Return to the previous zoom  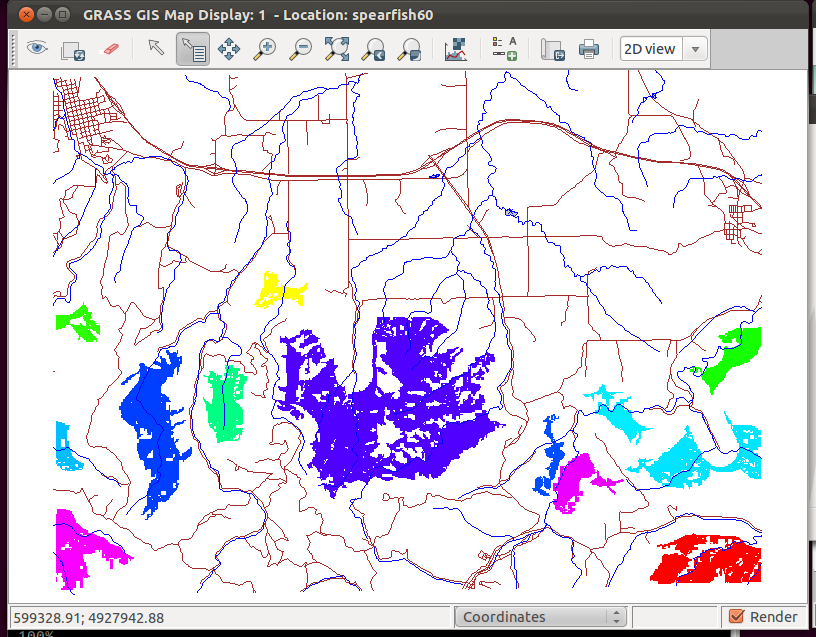tap(373, 50)
